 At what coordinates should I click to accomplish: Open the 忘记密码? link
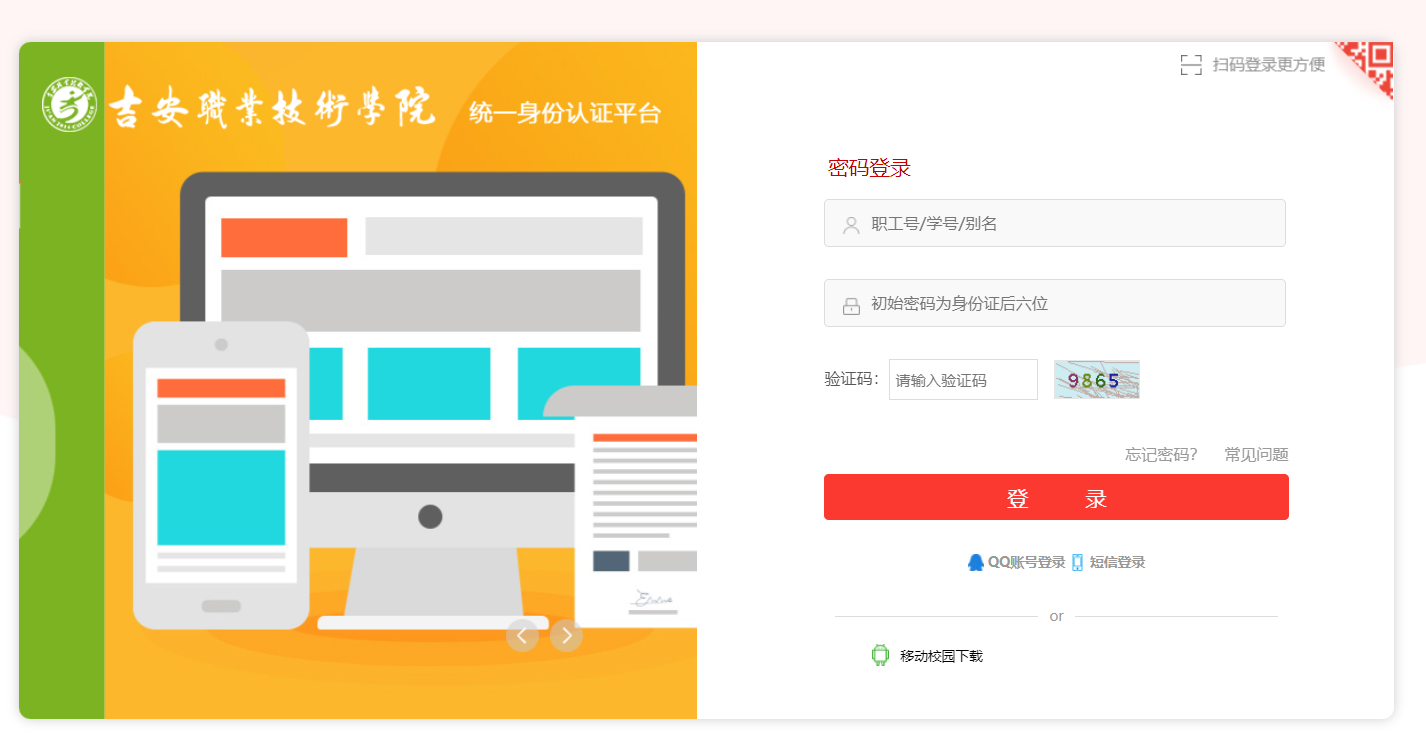(x=1161, y=455)
